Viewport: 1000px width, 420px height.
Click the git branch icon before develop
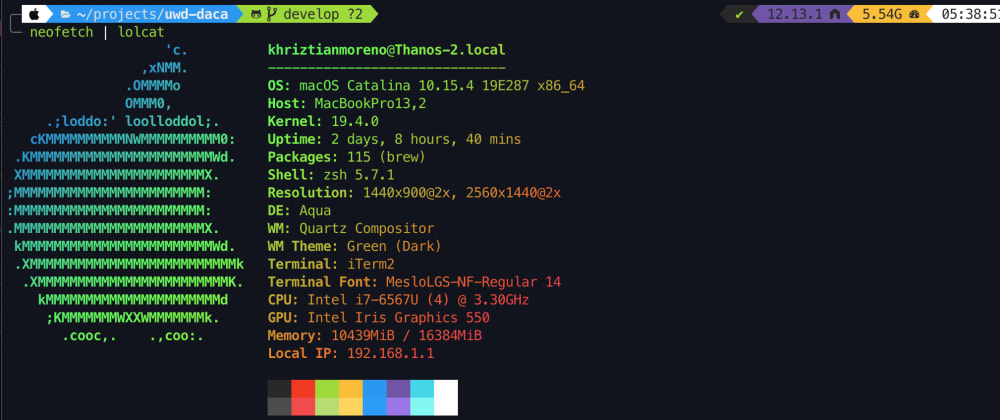point(272,14)
